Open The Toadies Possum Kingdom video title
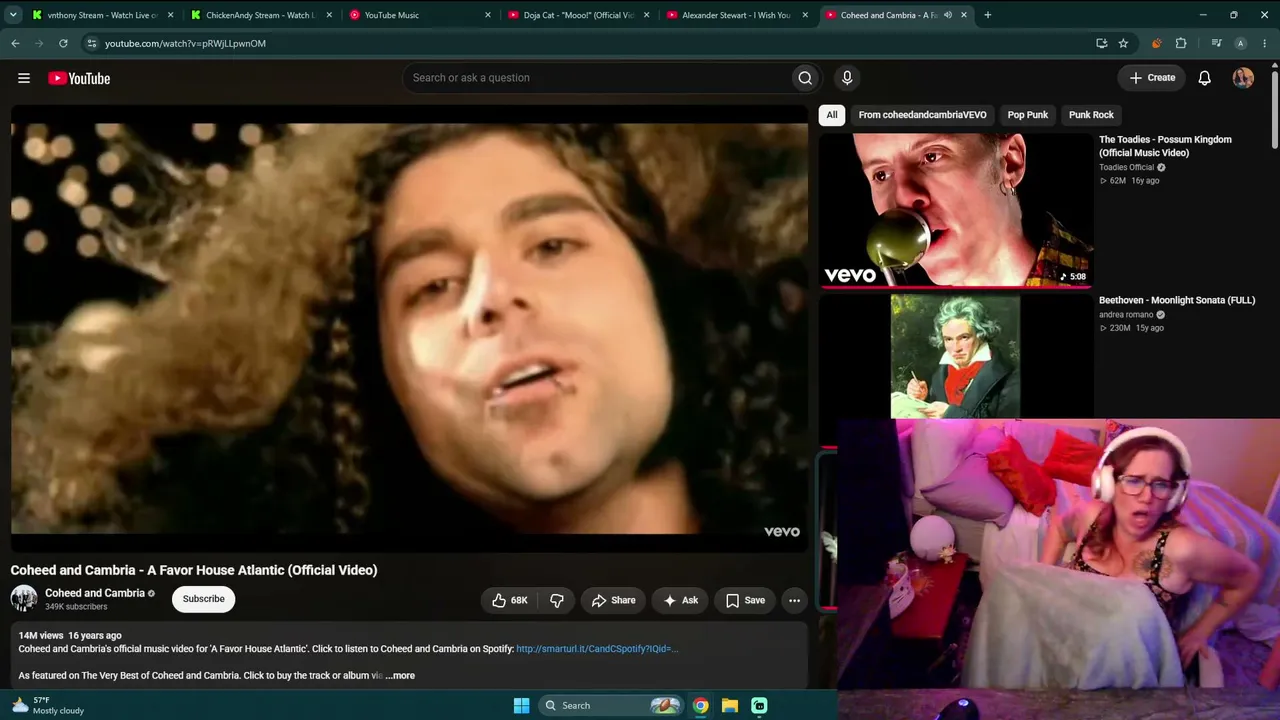 click(1165, 146)
